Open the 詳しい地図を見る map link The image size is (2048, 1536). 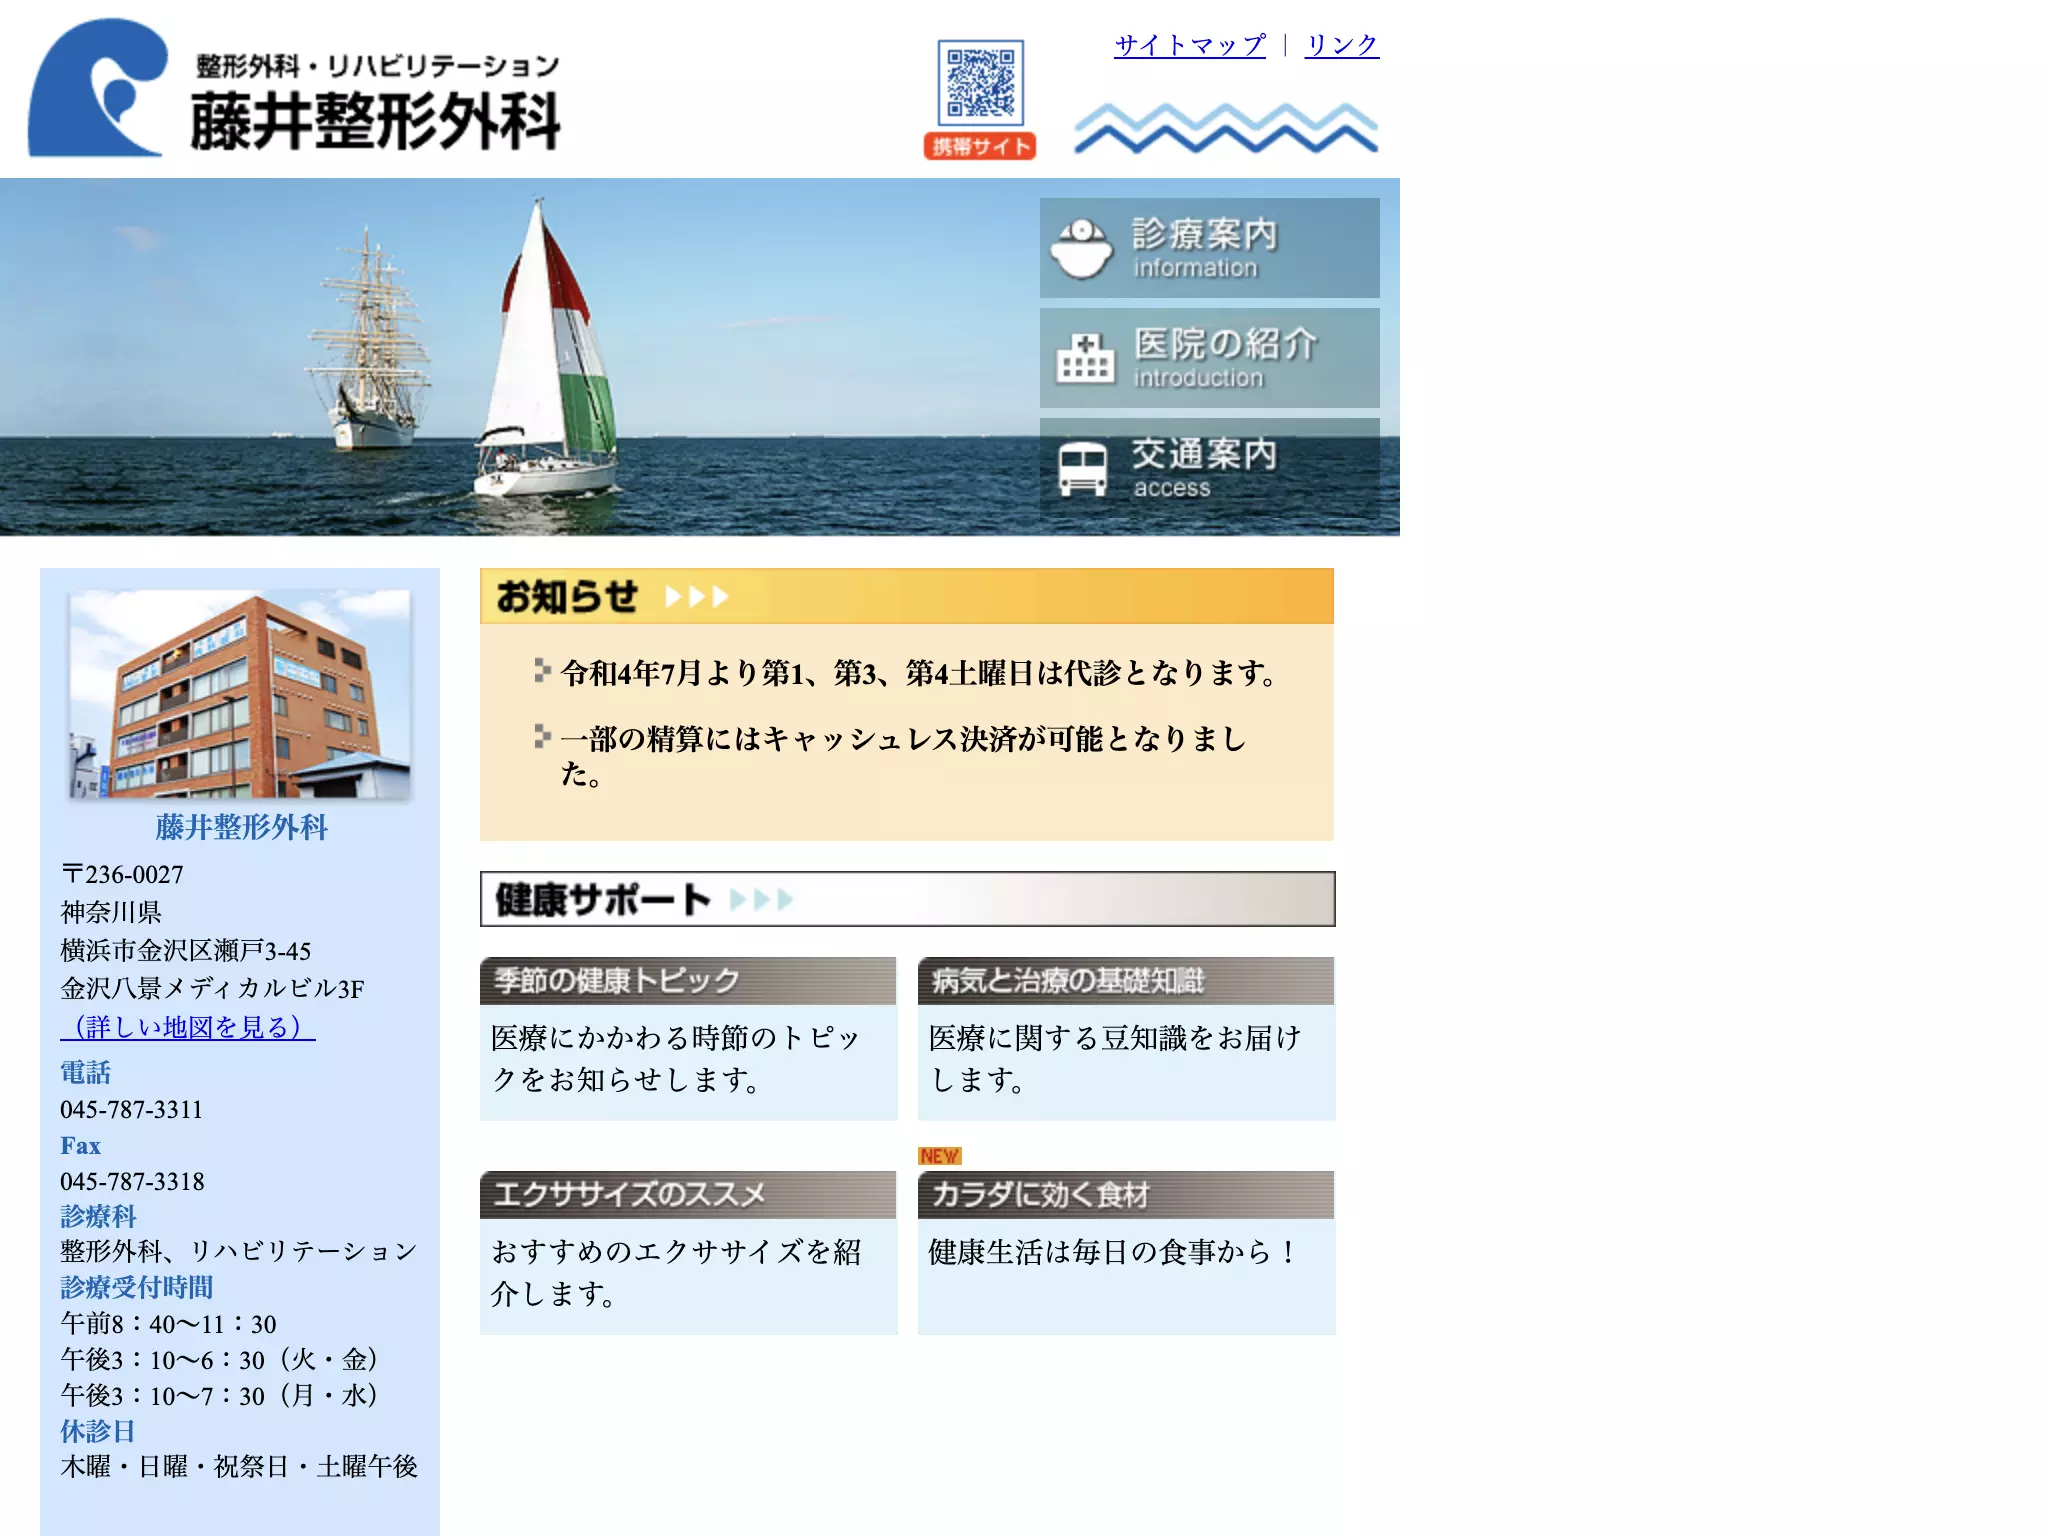tap(188, 1027)
